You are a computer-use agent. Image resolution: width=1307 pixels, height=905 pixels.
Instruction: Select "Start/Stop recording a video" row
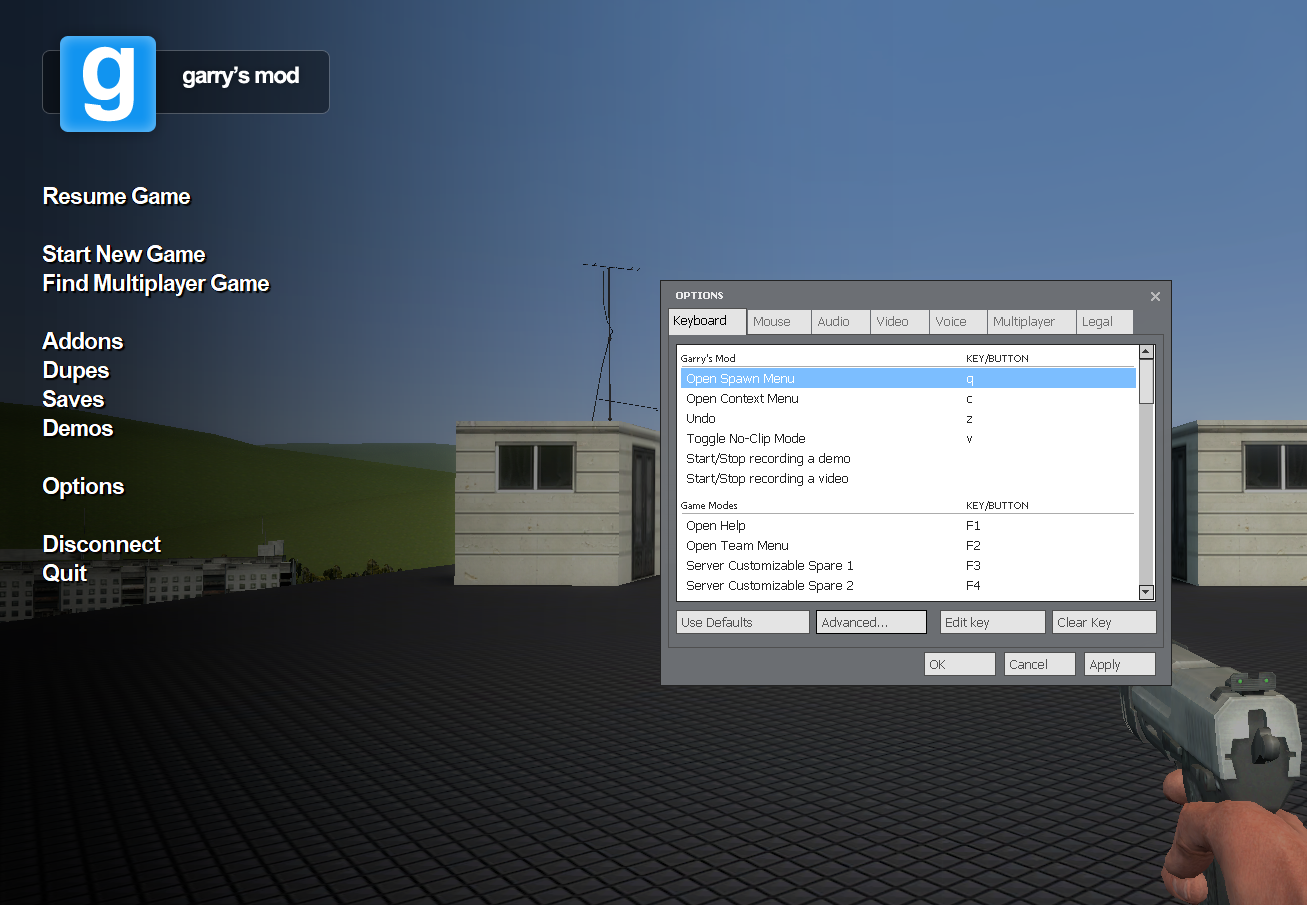(x=908, y=478)
